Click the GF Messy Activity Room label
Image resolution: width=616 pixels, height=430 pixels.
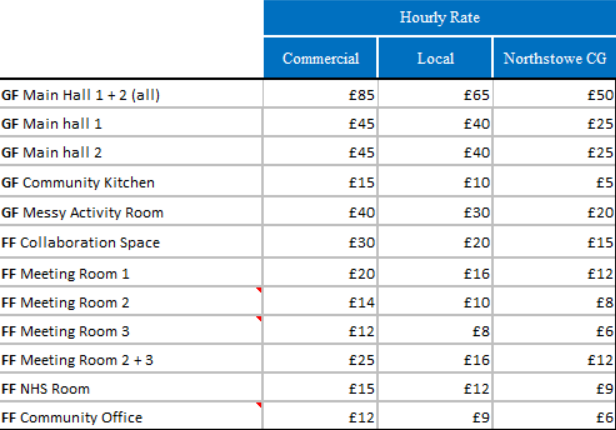(131, 212)
